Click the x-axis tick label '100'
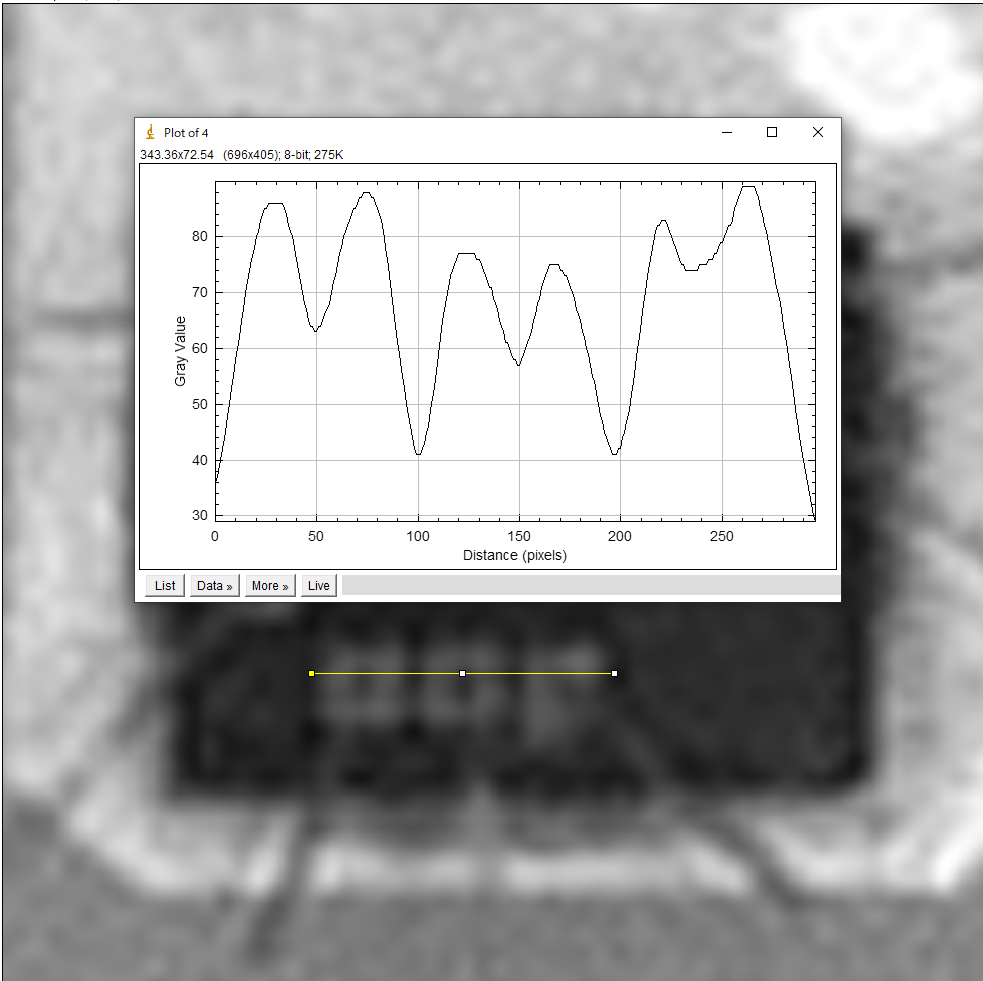This screenshot has height=981, width=983. click(418, 537)
